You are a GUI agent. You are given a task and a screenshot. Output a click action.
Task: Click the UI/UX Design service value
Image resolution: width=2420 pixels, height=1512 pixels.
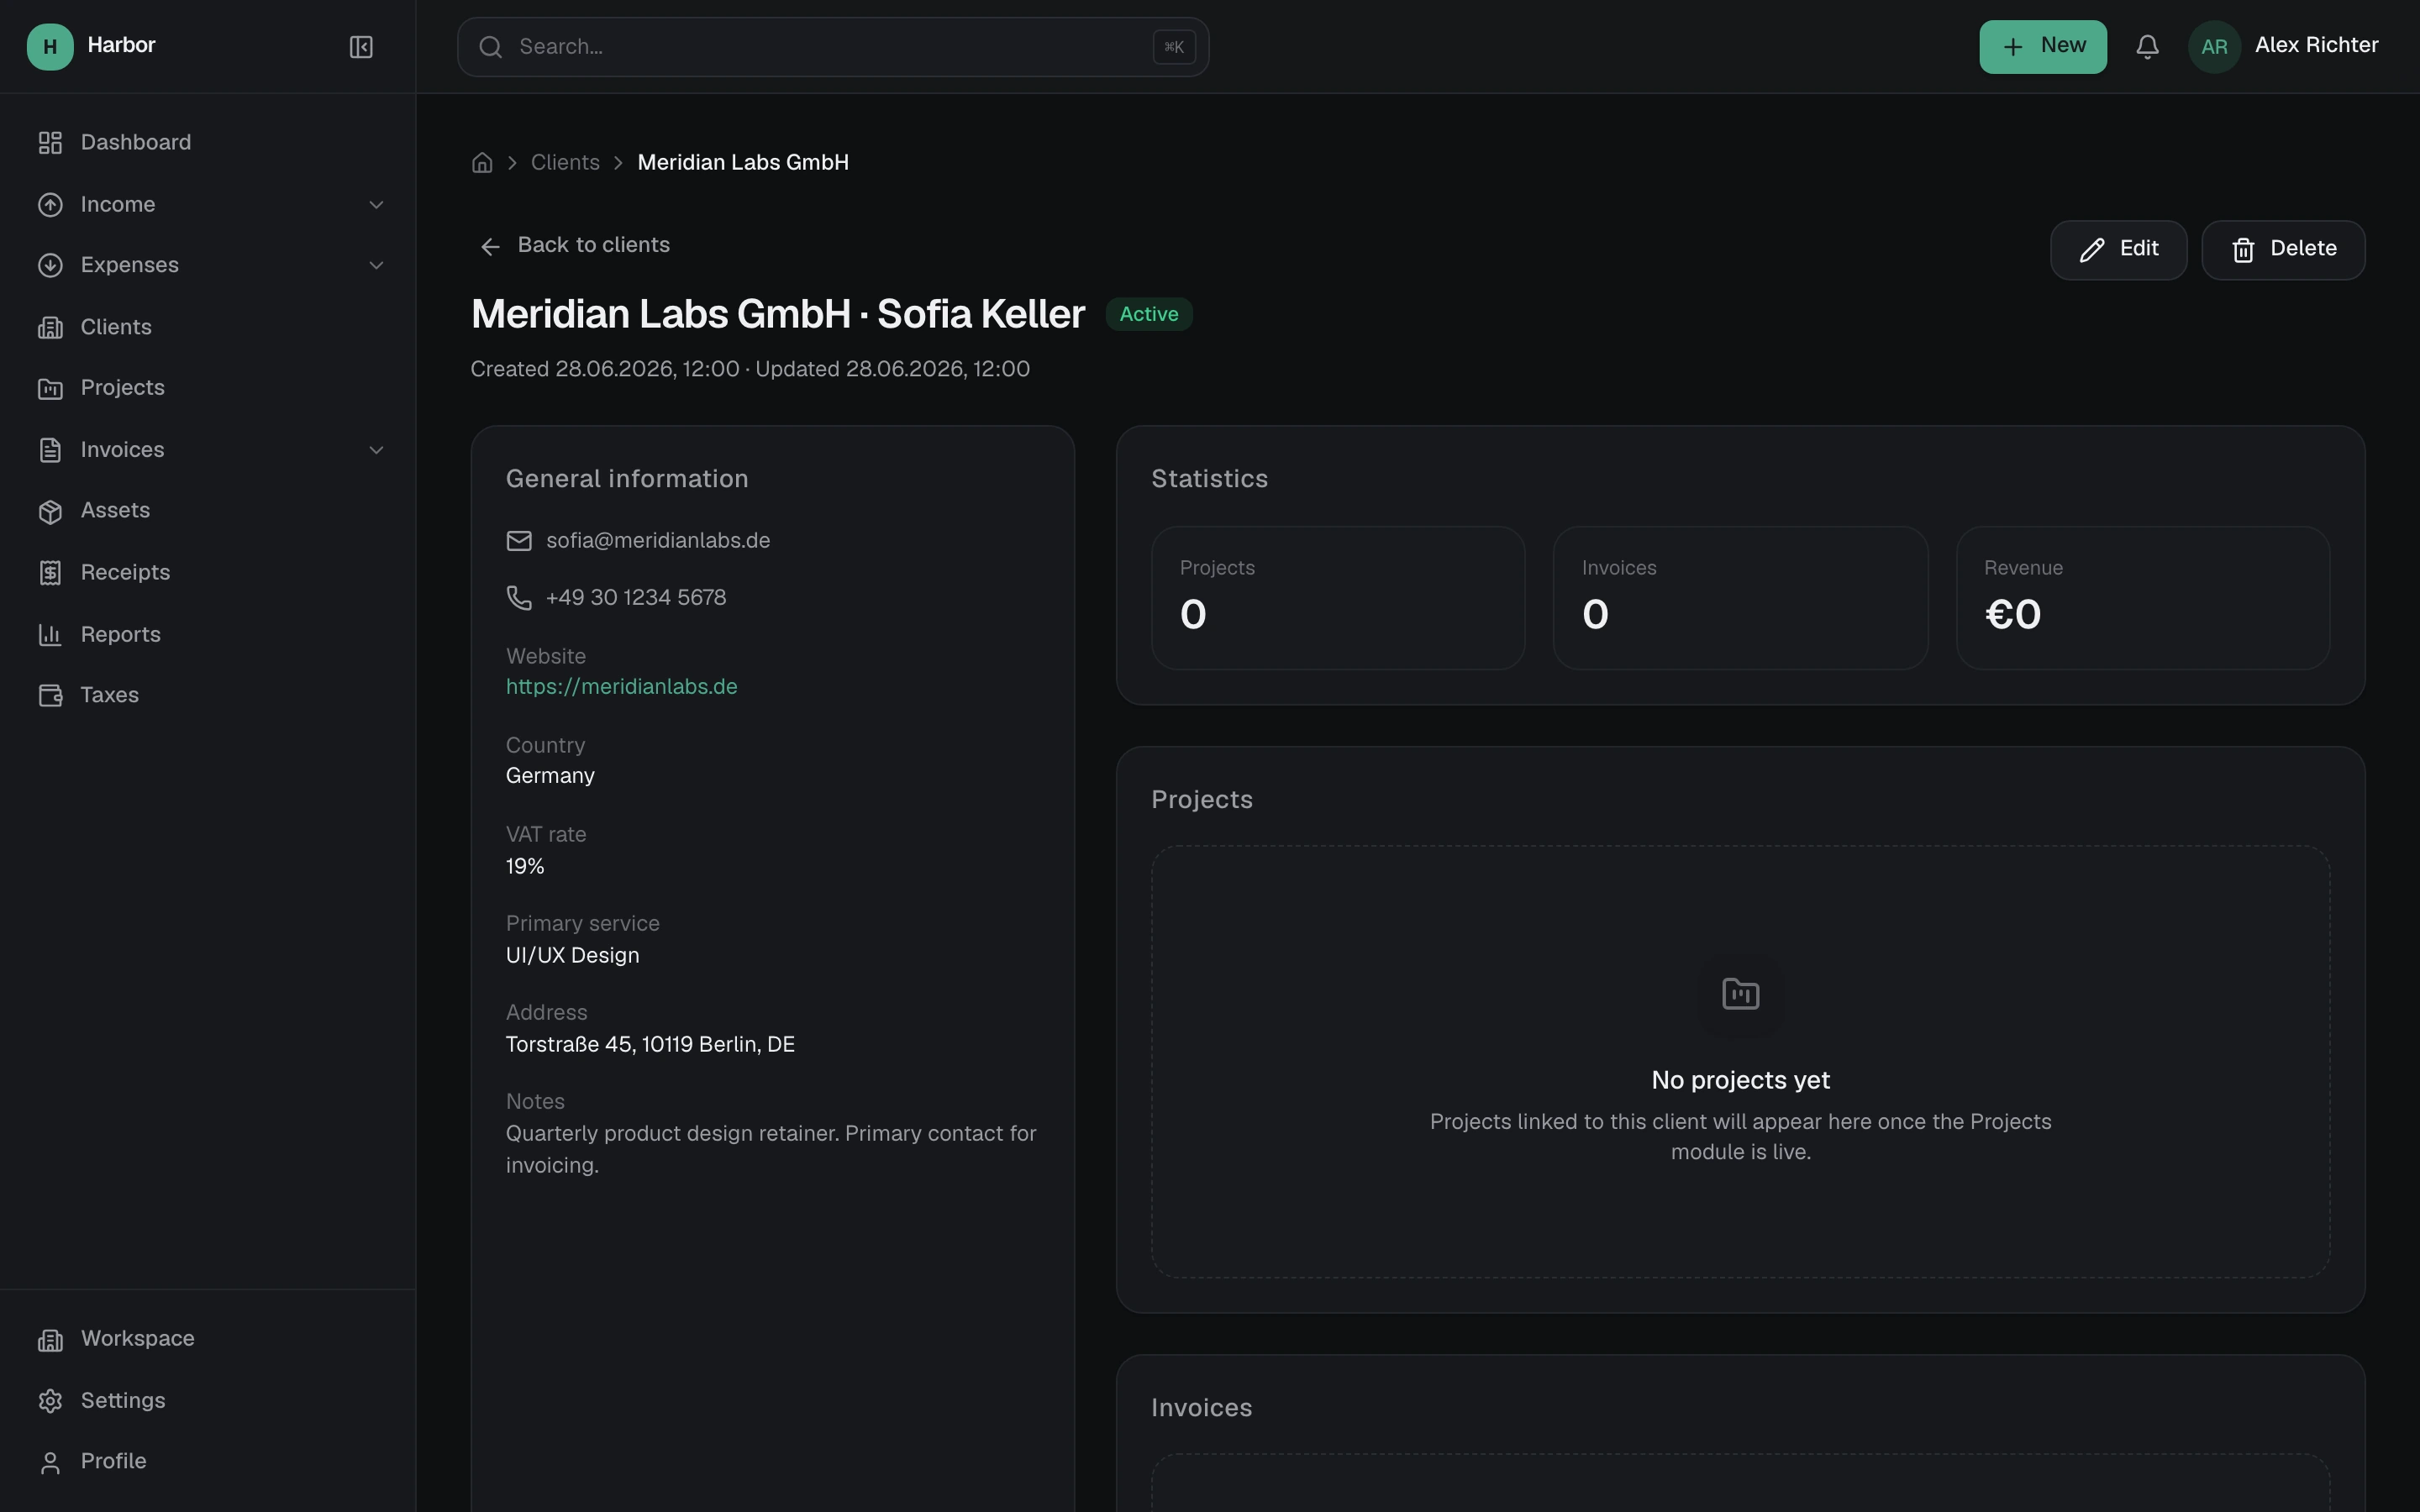(572, 956)
